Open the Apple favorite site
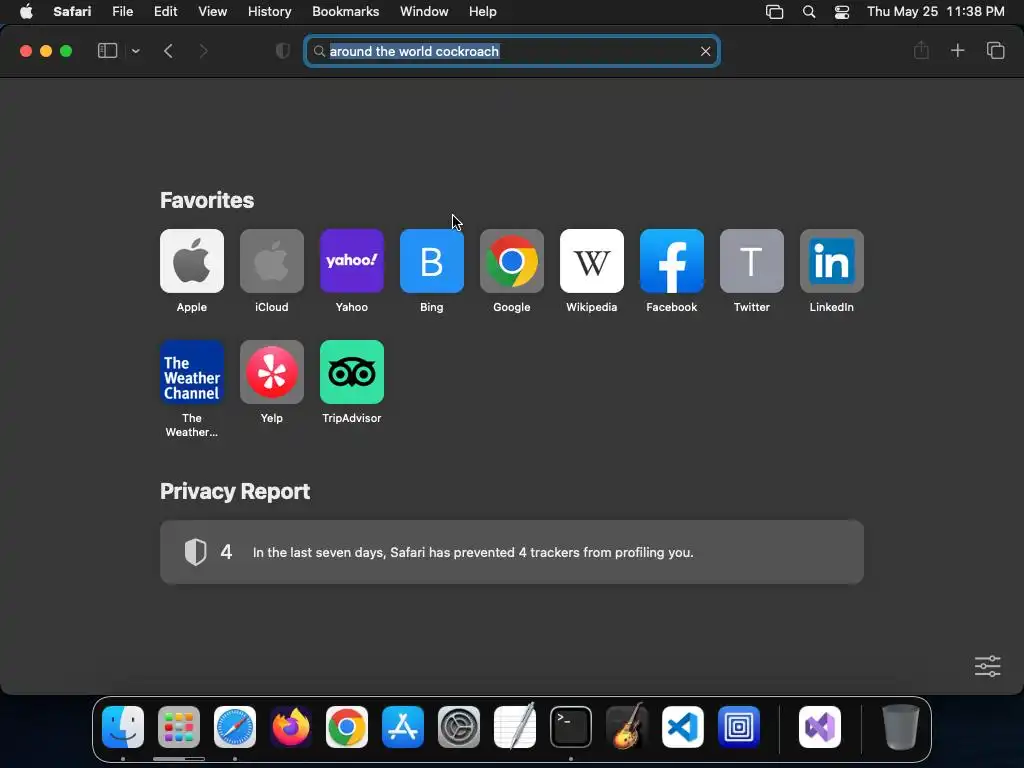Image resolution: width=1024 pixels, height=768 pixels. click(191, 261)
